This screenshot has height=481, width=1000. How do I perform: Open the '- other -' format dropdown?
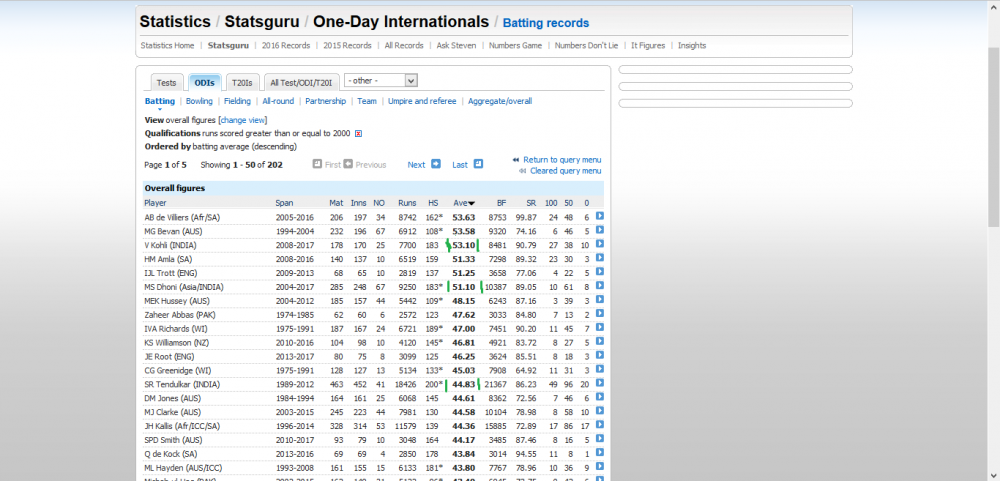[381, 80]
